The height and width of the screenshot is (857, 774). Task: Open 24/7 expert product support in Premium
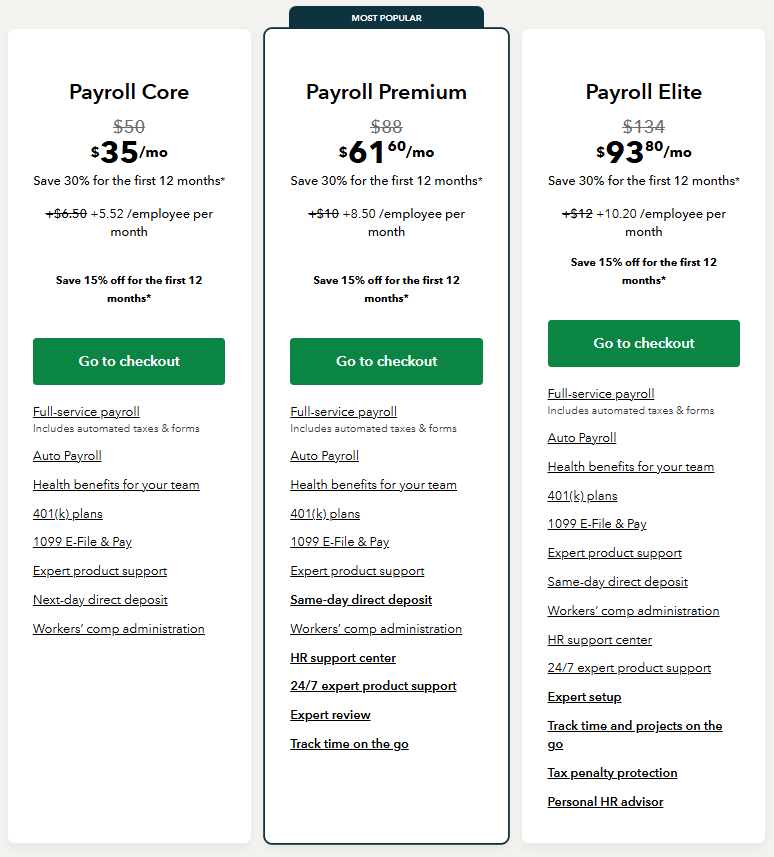point(373,686)
